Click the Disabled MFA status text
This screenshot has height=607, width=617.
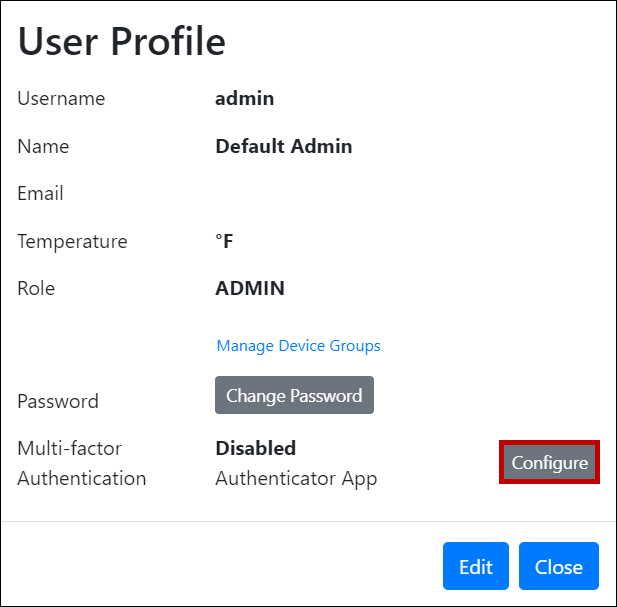[255, 448]
